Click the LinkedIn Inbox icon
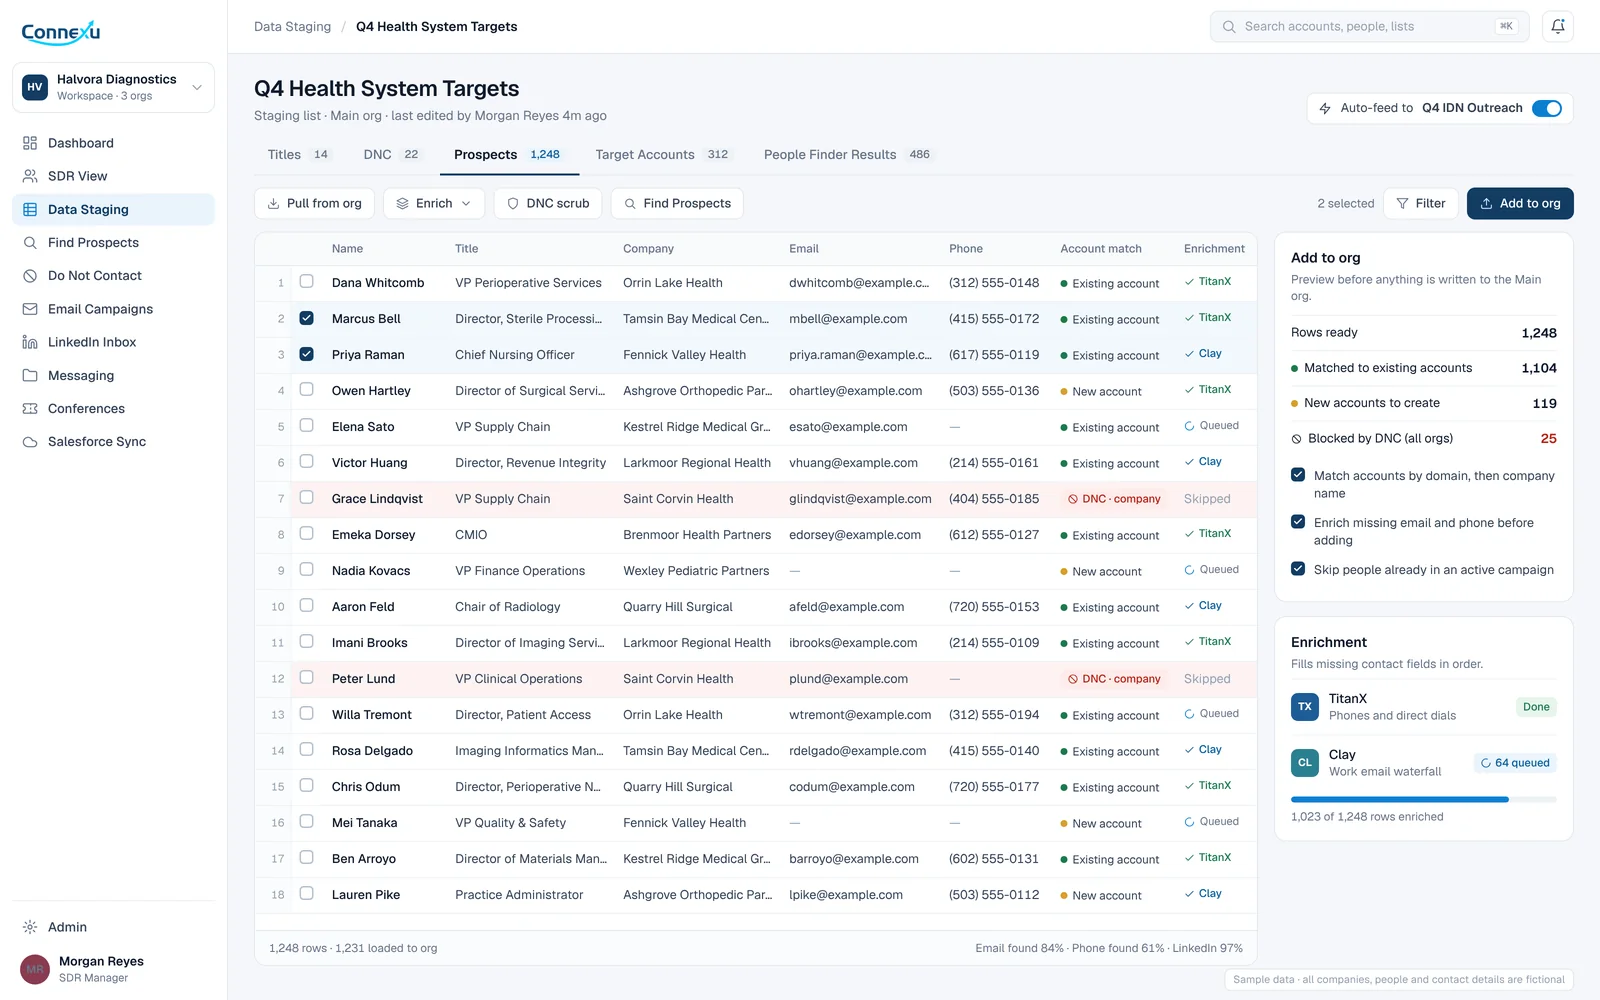Viewport: 1600px width, 1000px height. (30, 342)
